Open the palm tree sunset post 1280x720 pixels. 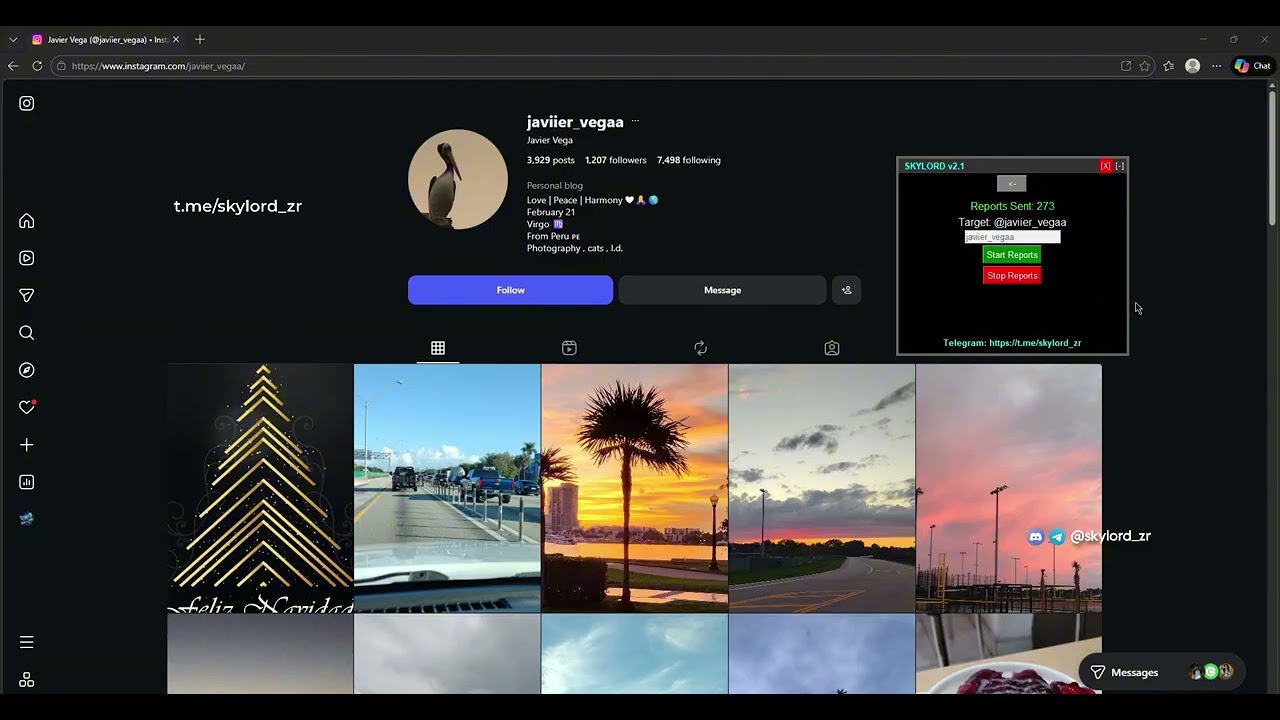coord(635,488)
